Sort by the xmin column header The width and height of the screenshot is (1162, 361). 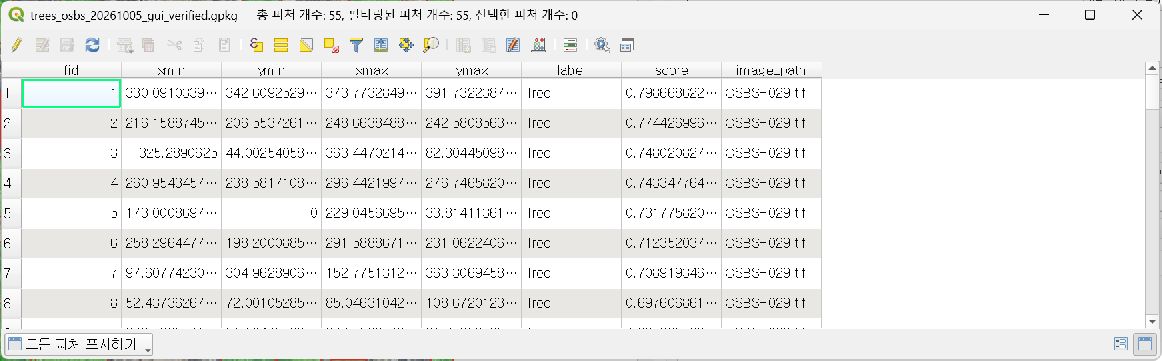(171, 70)
